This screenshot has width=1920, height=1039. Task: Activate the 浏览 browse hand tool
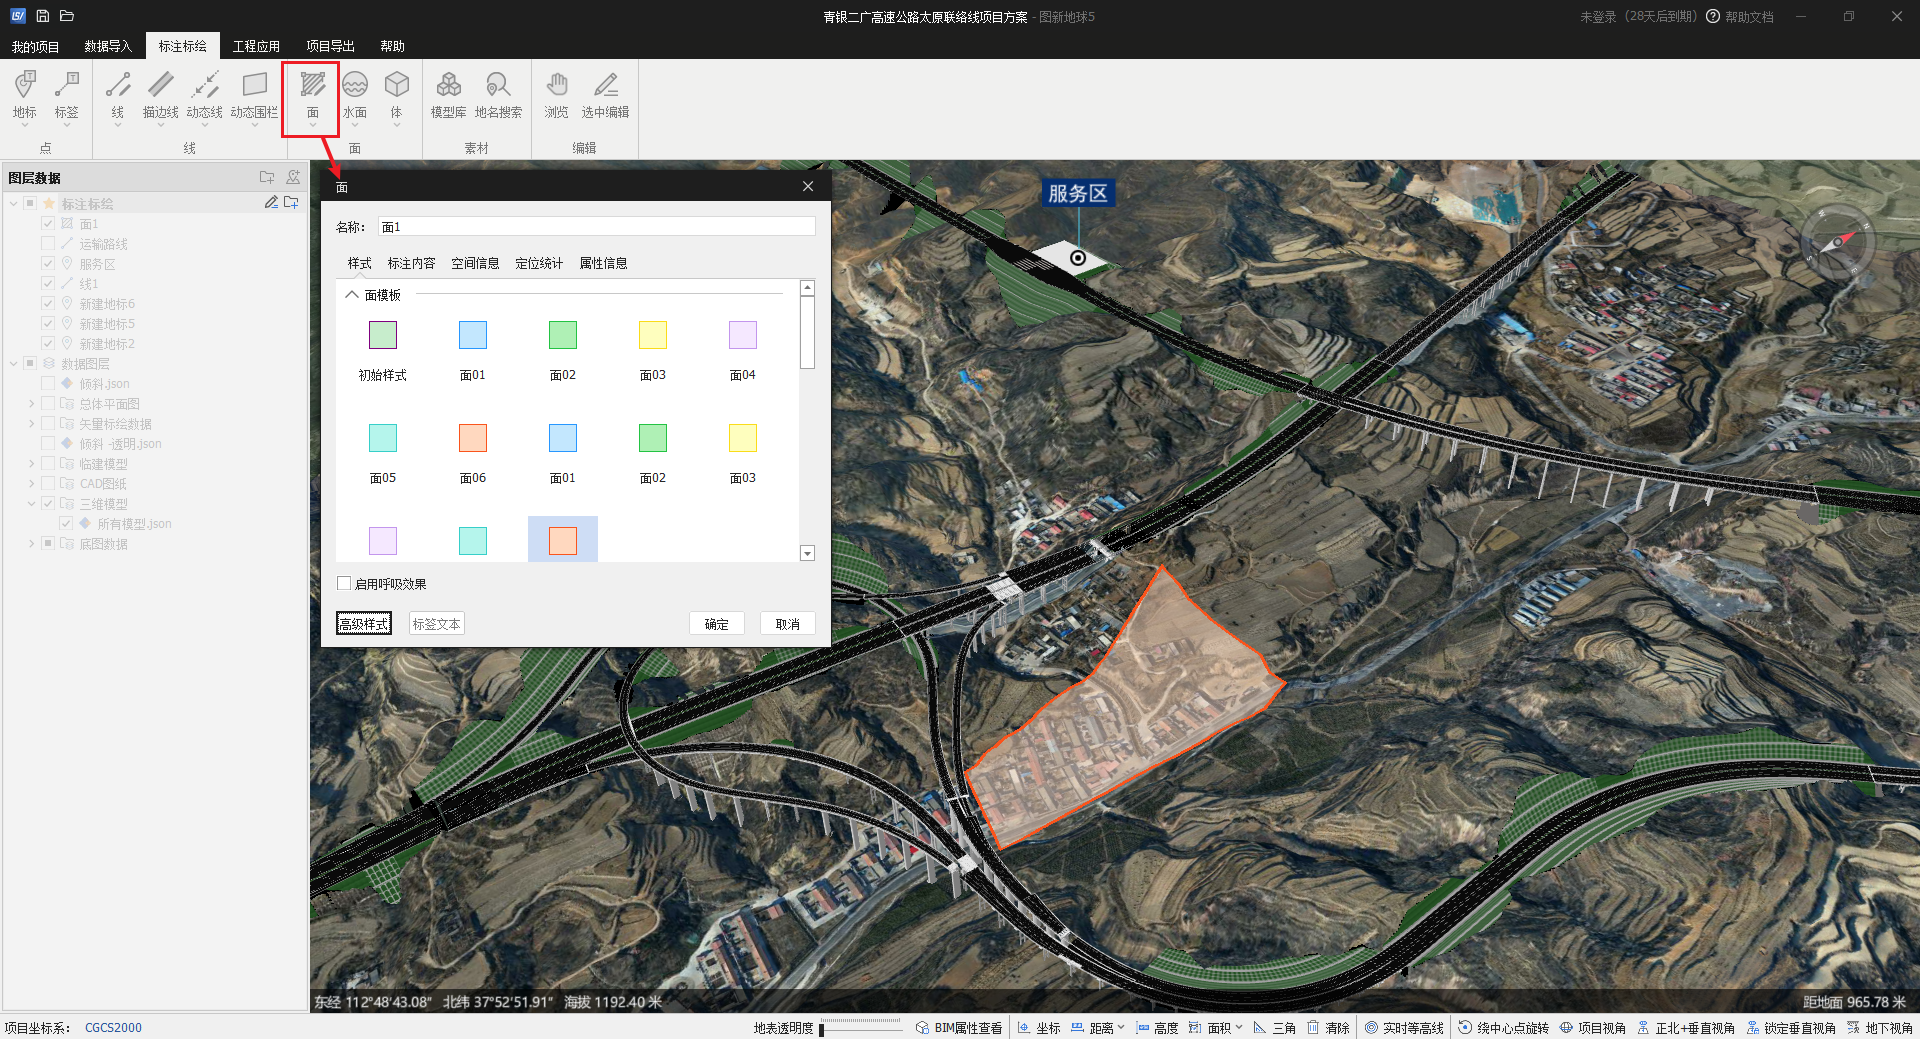click(x=557, y=95)
